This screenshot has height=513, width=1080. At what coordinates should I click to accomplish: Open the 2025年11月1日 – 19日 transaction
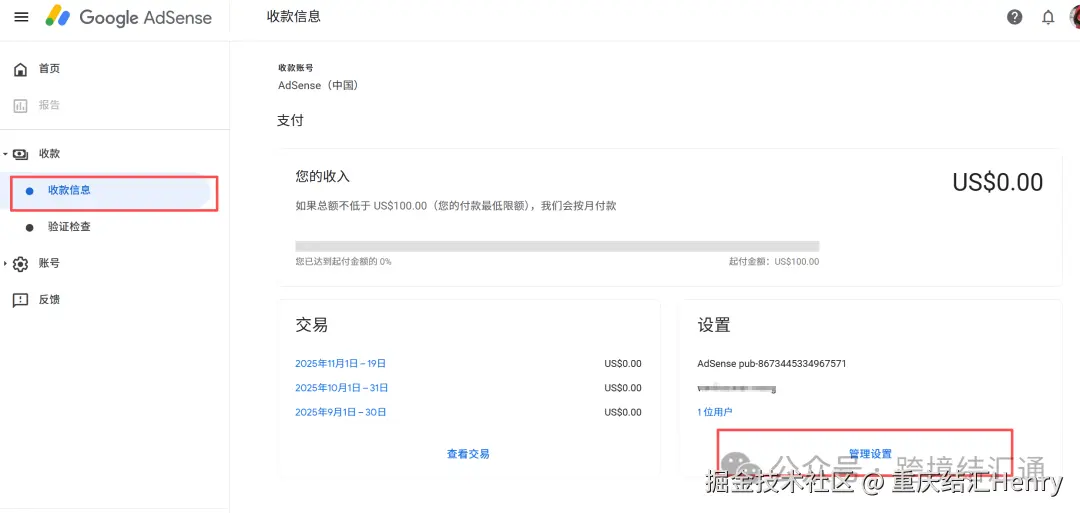click(x=340, y=364)
